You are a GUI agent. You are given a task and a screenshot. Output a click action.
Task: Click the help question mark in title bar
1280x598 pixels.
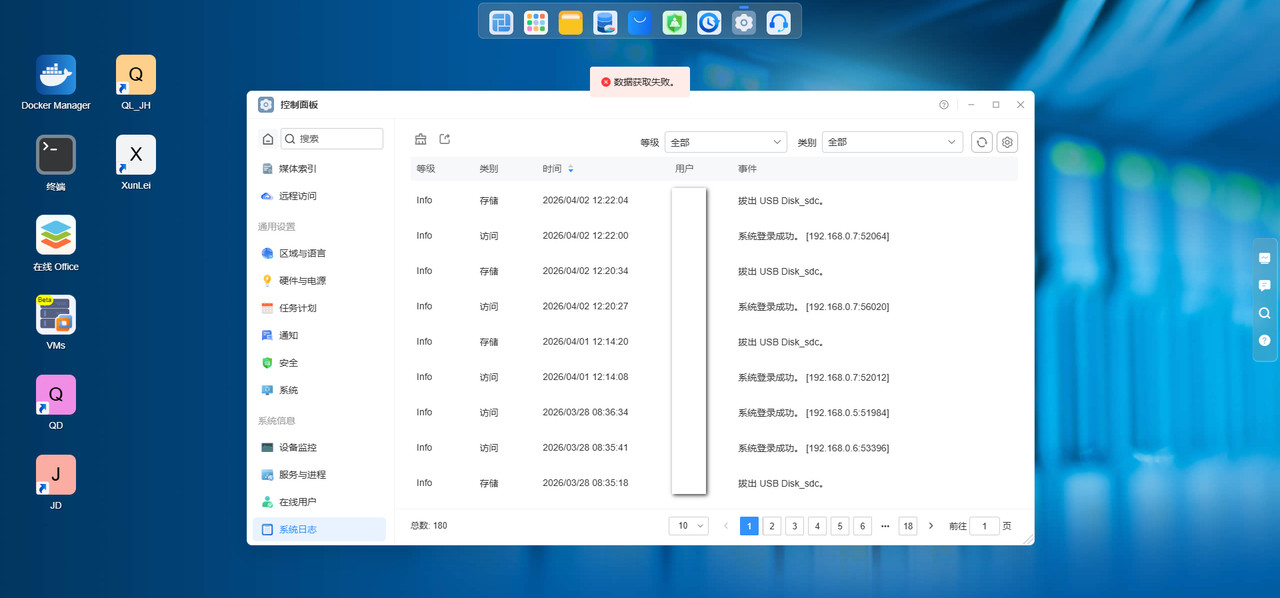944,105
